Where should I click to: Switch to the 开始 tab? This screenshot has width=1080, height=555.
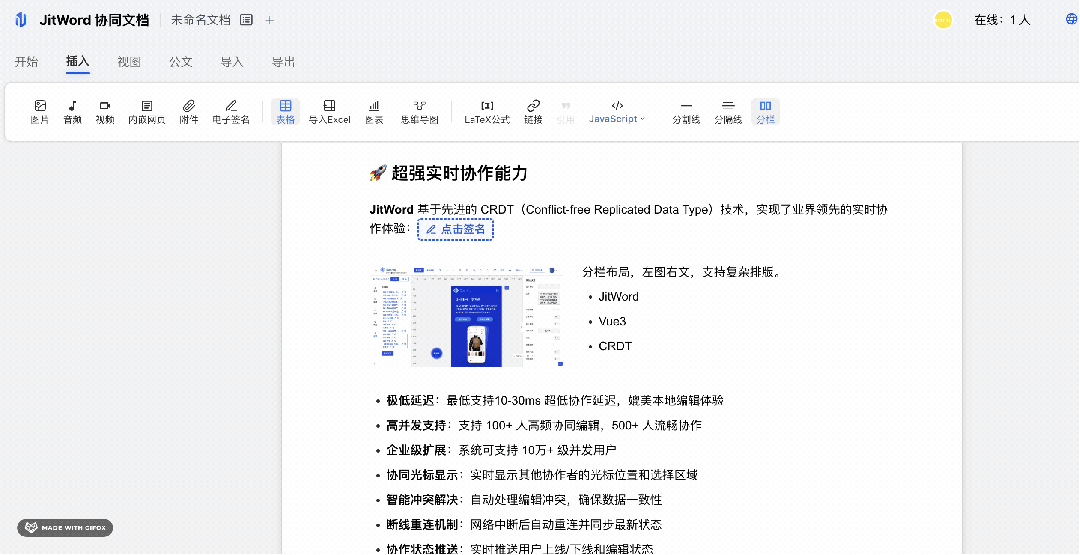(26, 62)
